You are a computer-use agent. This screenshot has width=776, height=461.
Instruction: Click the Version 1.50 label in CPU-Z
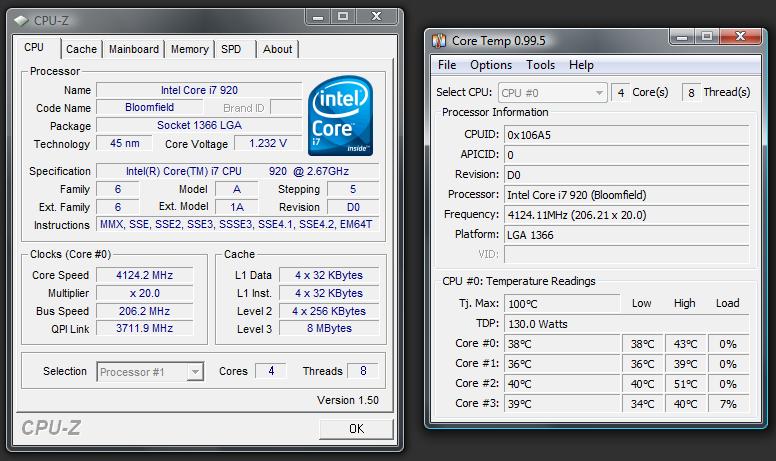[x=348, y=400]
